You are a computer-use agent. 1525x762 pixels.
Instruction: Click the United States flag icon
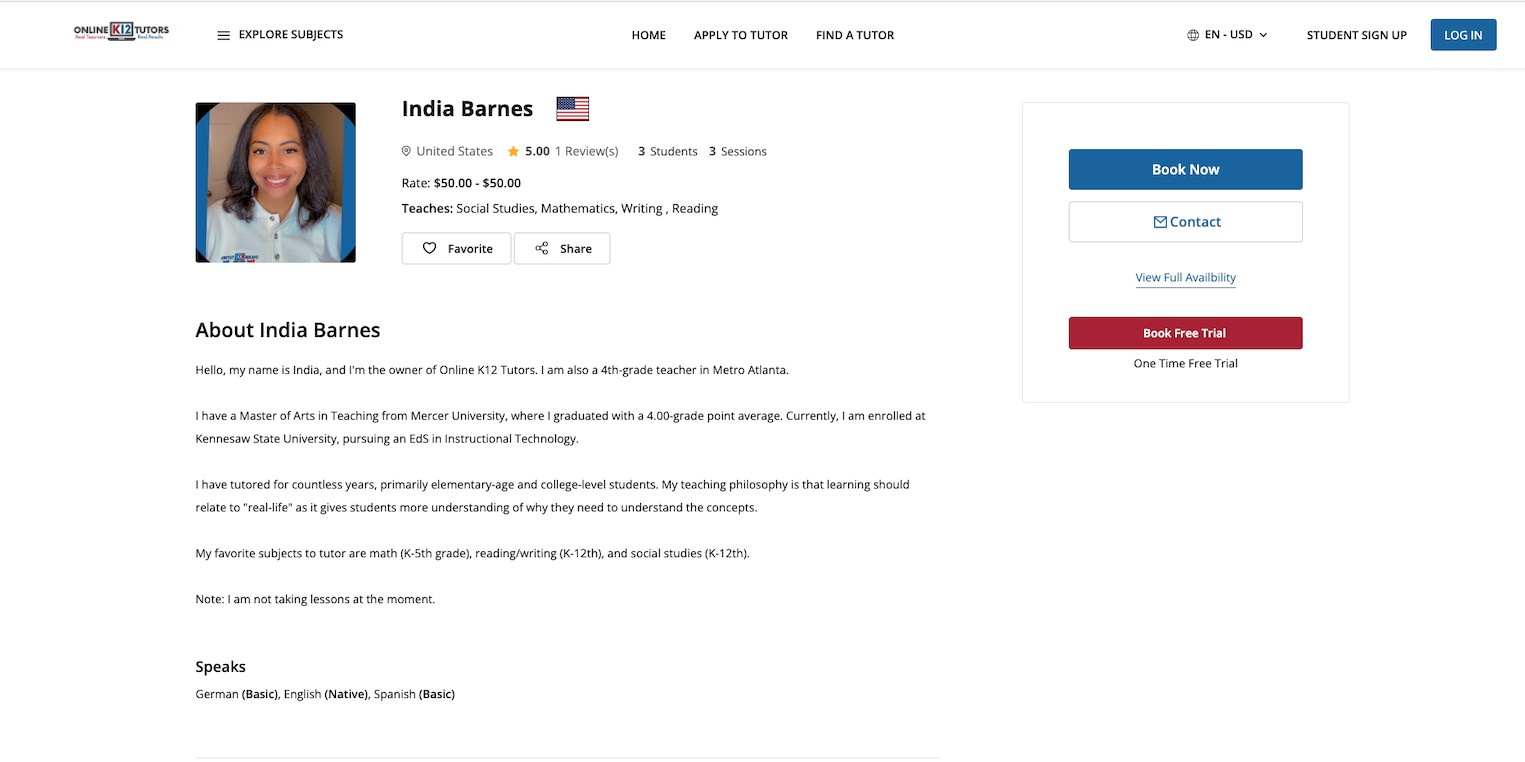[572, 108]
